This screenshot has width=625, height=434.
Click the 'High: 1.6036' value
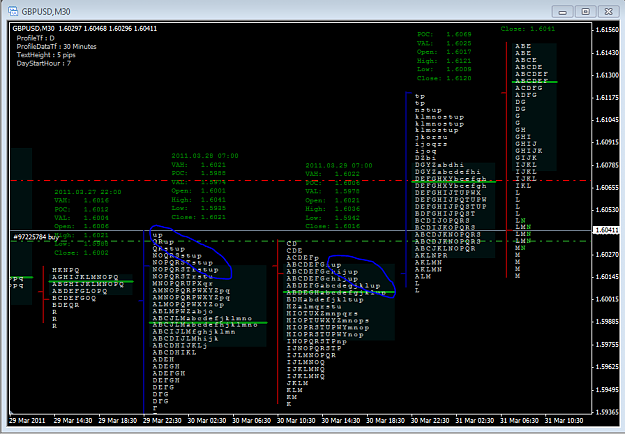[333, 209]
